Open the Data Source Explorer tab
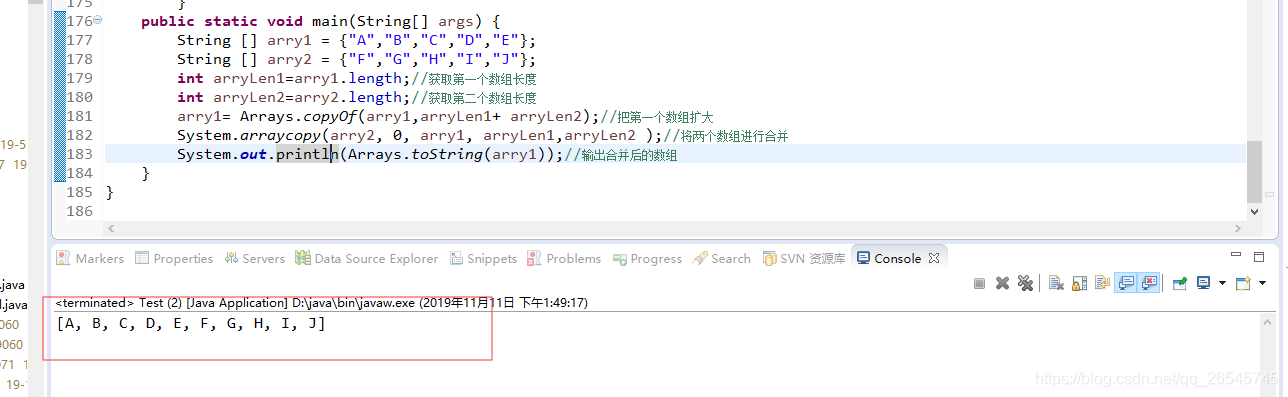This screenshot has height=397, width=1288. pos(367,258)
